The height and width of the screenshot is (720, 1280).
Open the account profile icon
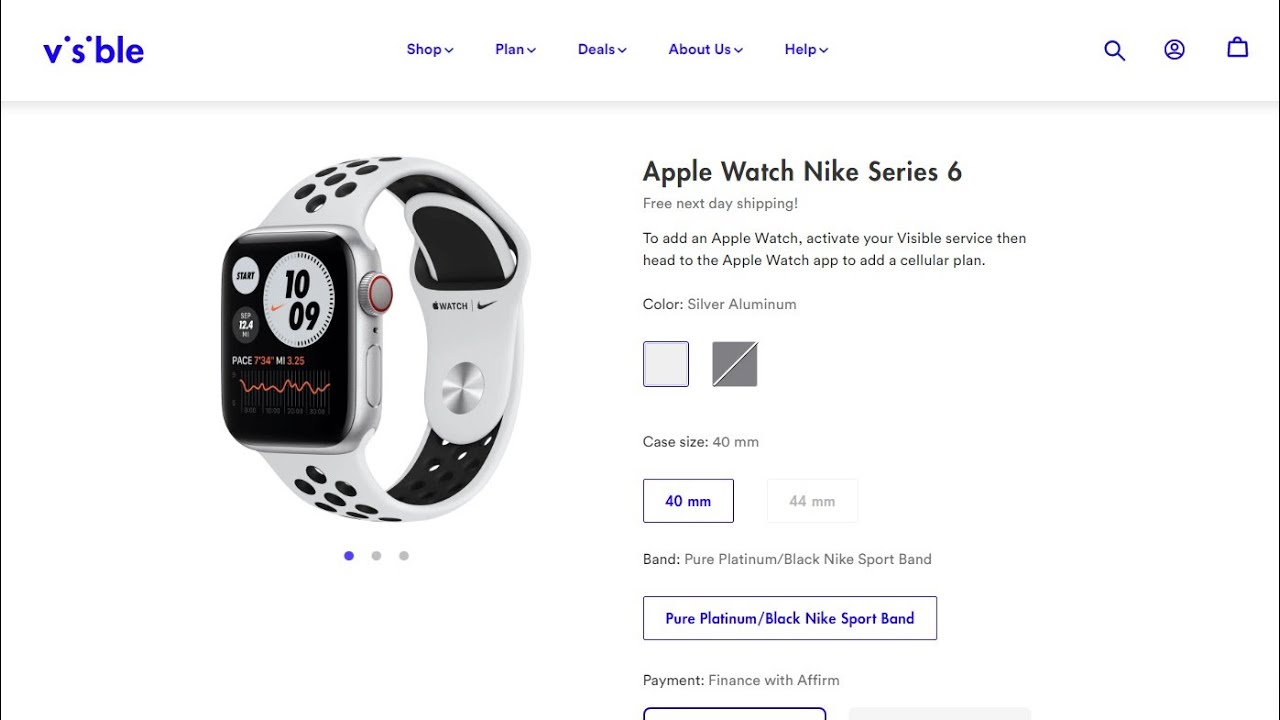[x=1174, y=49]
